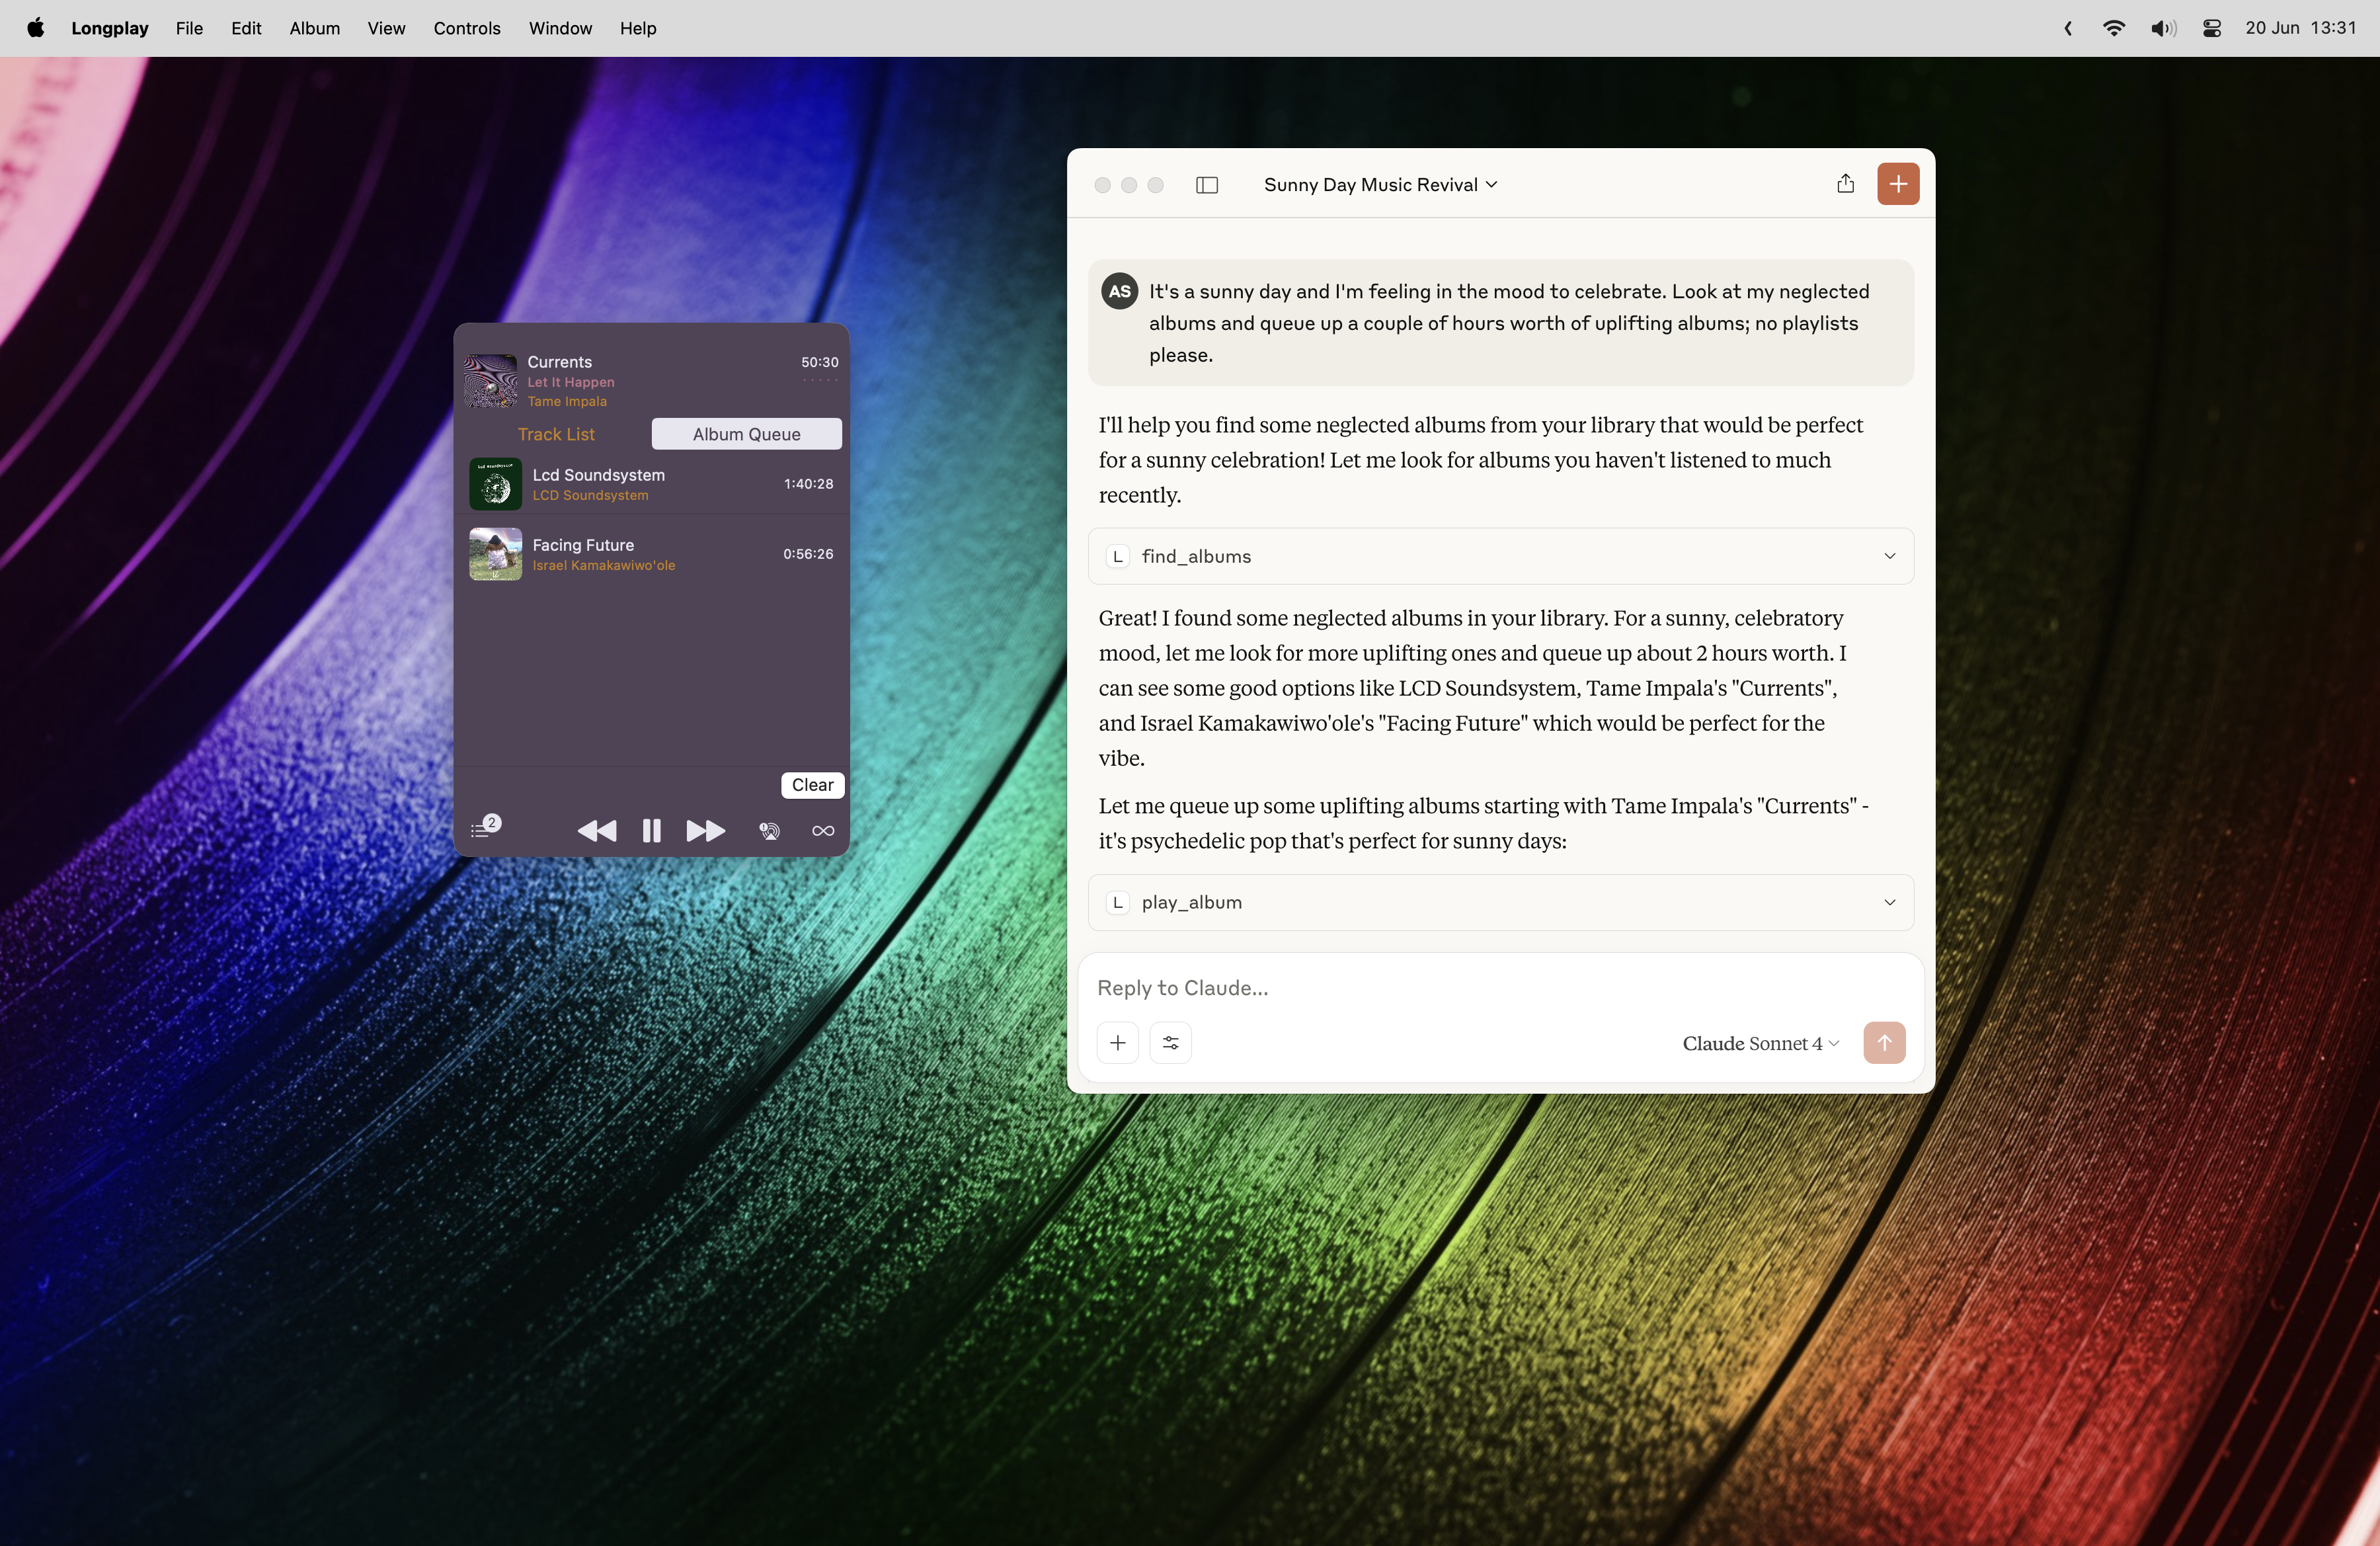Toggle the infinity continuous play icon
Viewport: 2380px width, 1546px height.
[823, 831]
